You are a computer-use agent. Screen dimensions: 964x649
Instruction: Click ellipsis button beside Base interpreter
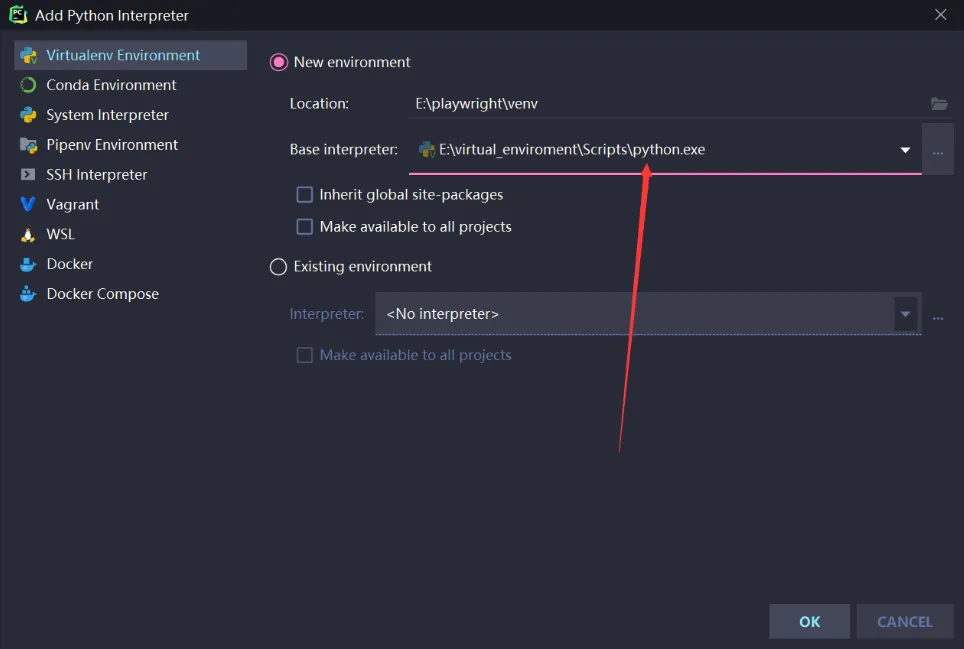pyautogui.click(x=938, y=151)
